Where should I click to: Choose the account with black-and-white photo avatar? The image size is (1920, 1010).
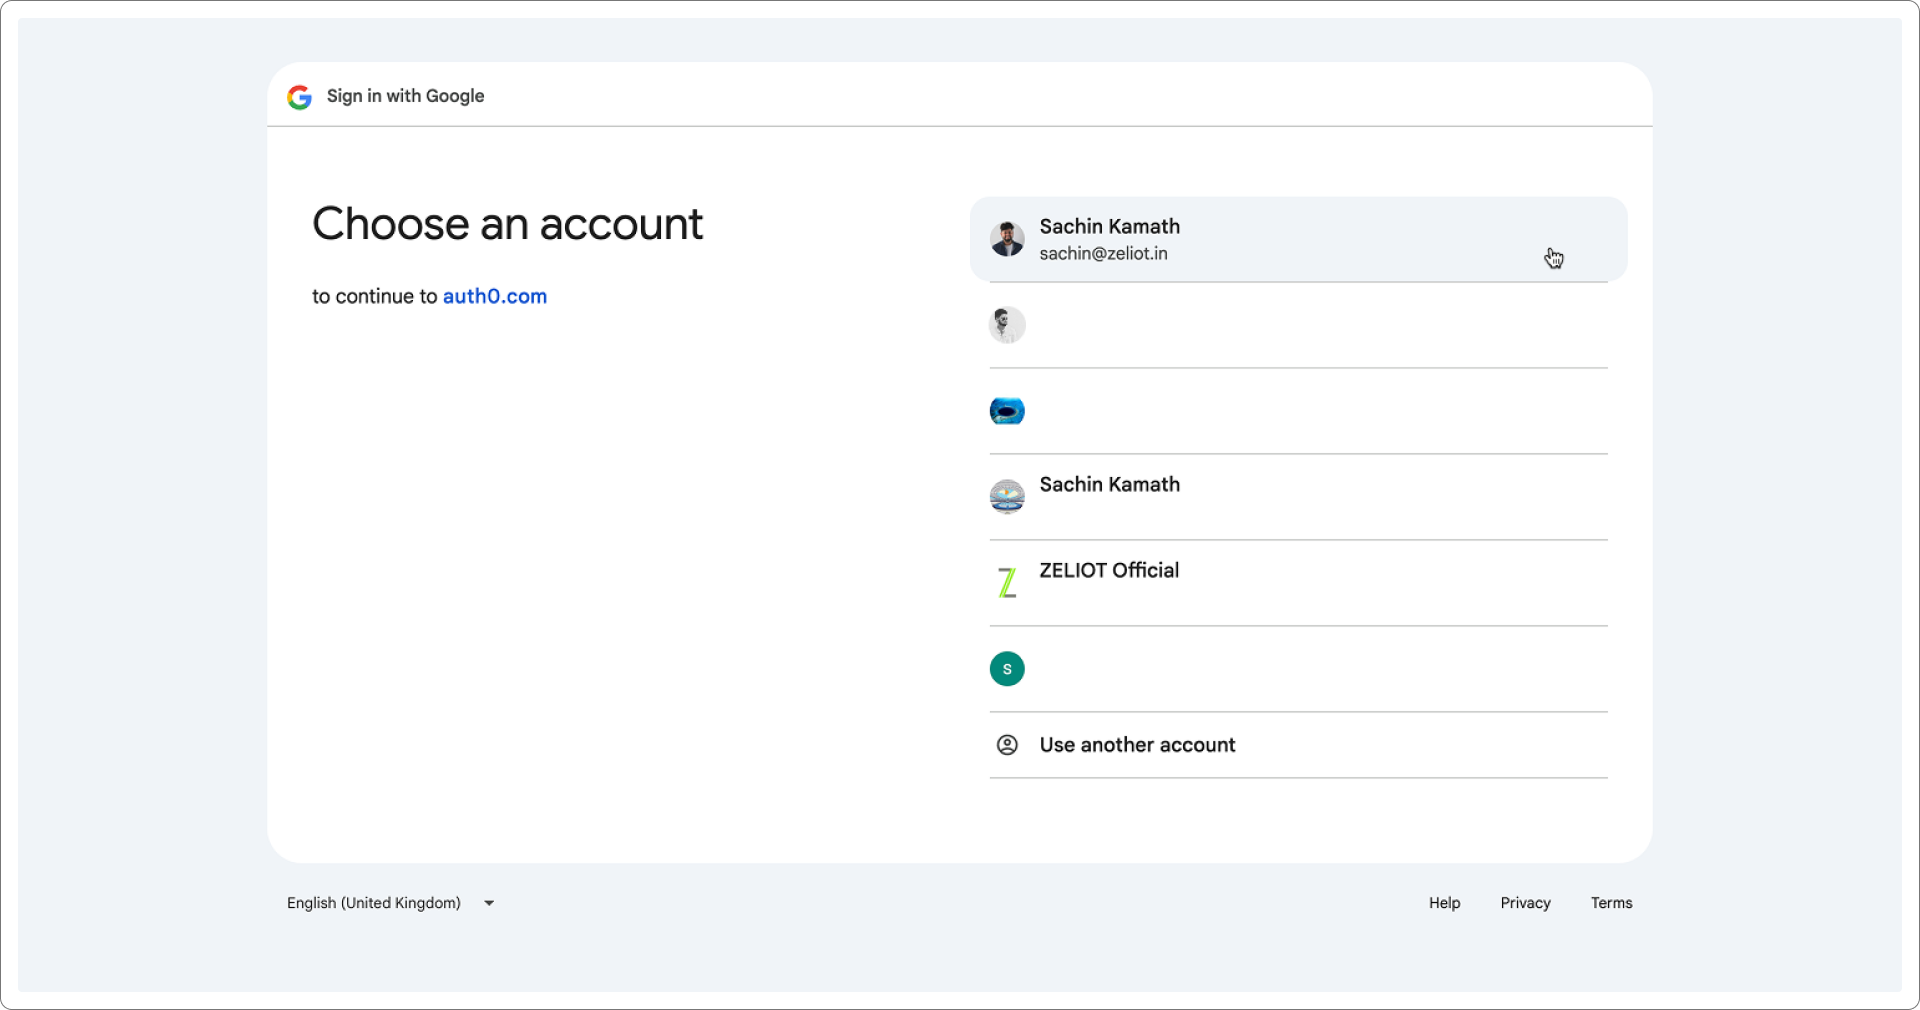coord(1007,325)
